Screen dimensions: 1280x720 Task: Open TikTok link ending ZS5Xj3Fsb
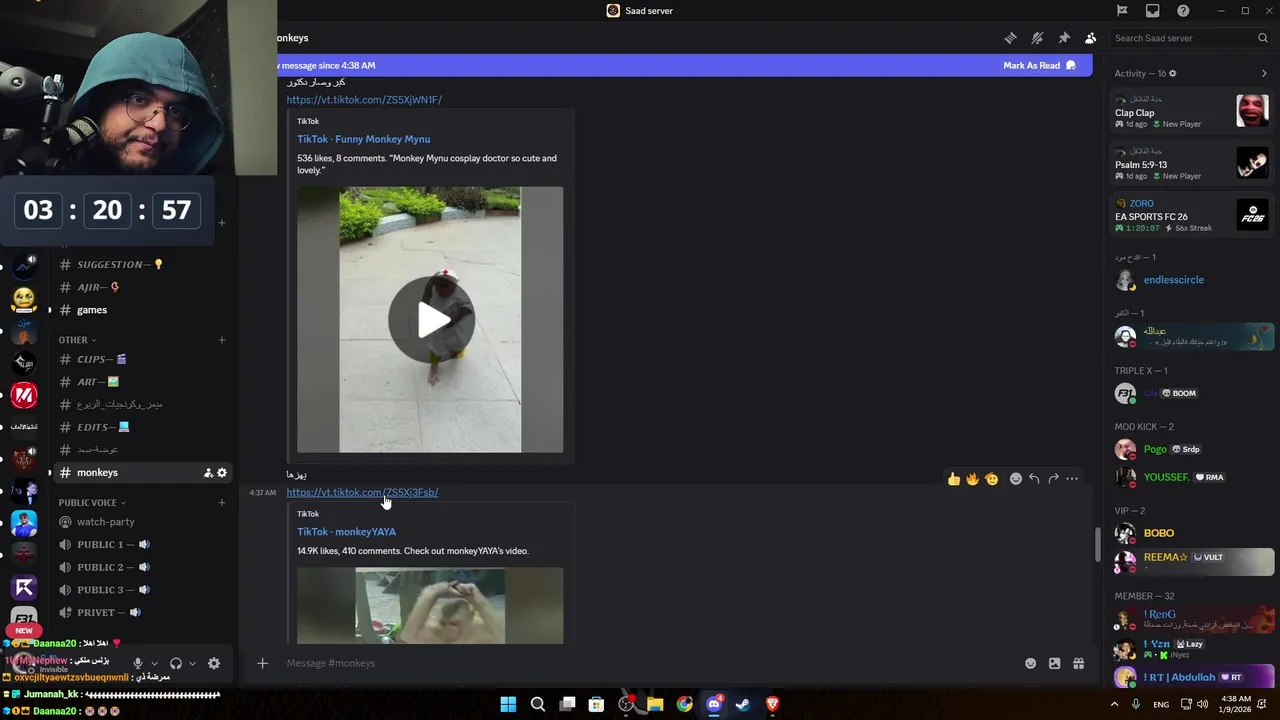362,492
